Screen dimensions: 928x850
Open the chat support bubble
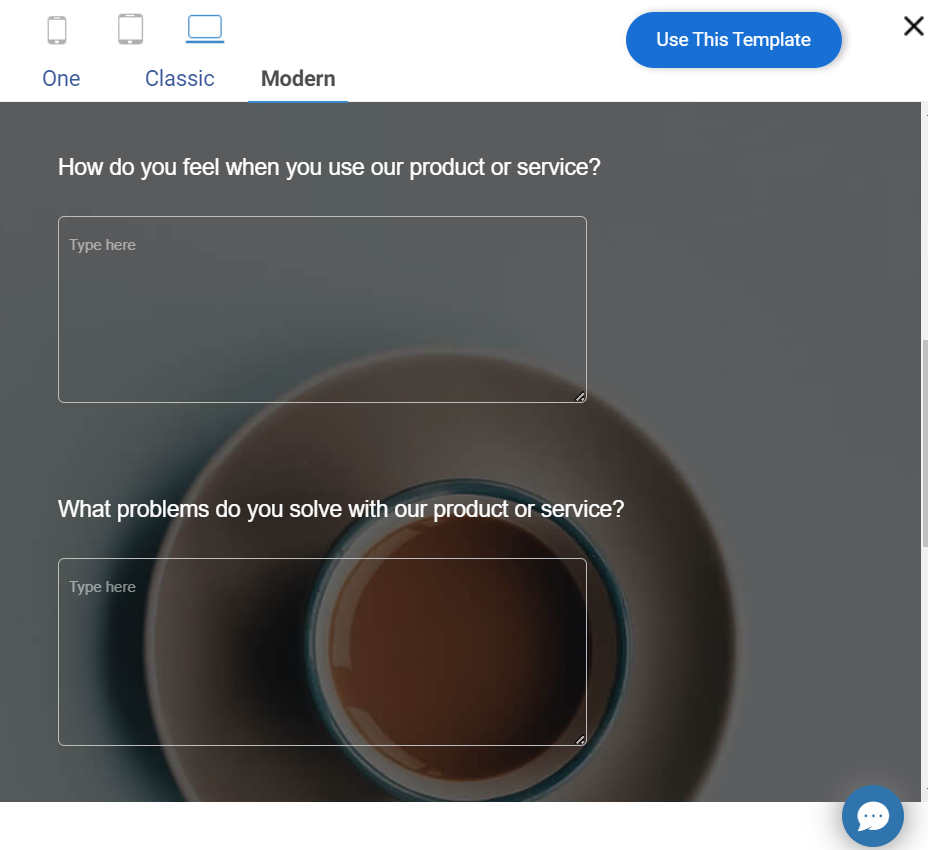[x=872, y=816]
